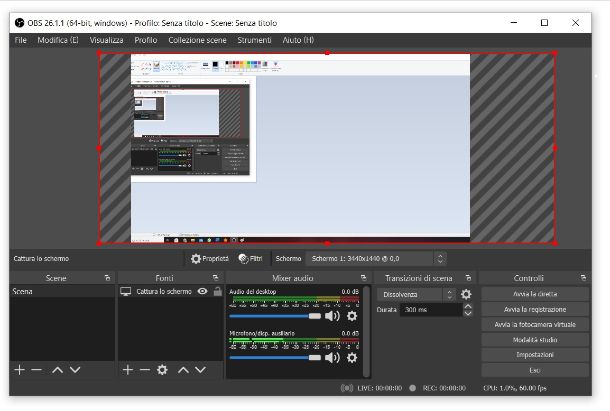The image size is (610, 411).
Task: Add a new source with plus
Action: (128, 370)
